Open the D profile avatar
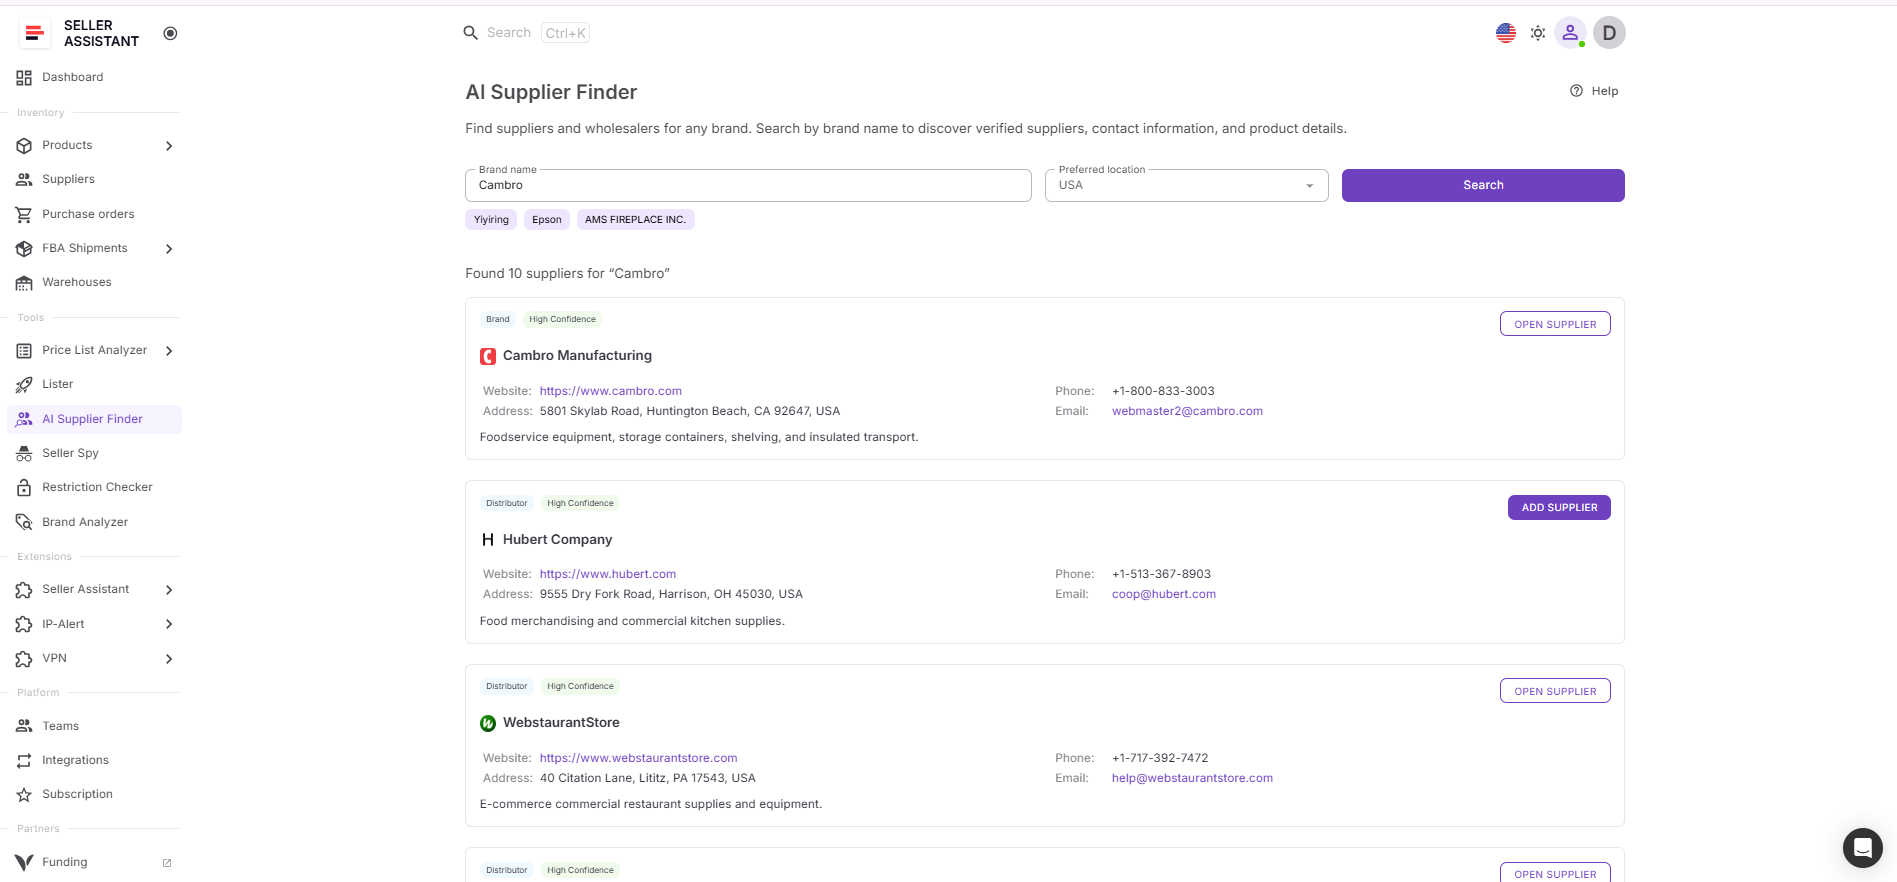The width and height of the screenshot is (1897, 882). pos(1609,33)
